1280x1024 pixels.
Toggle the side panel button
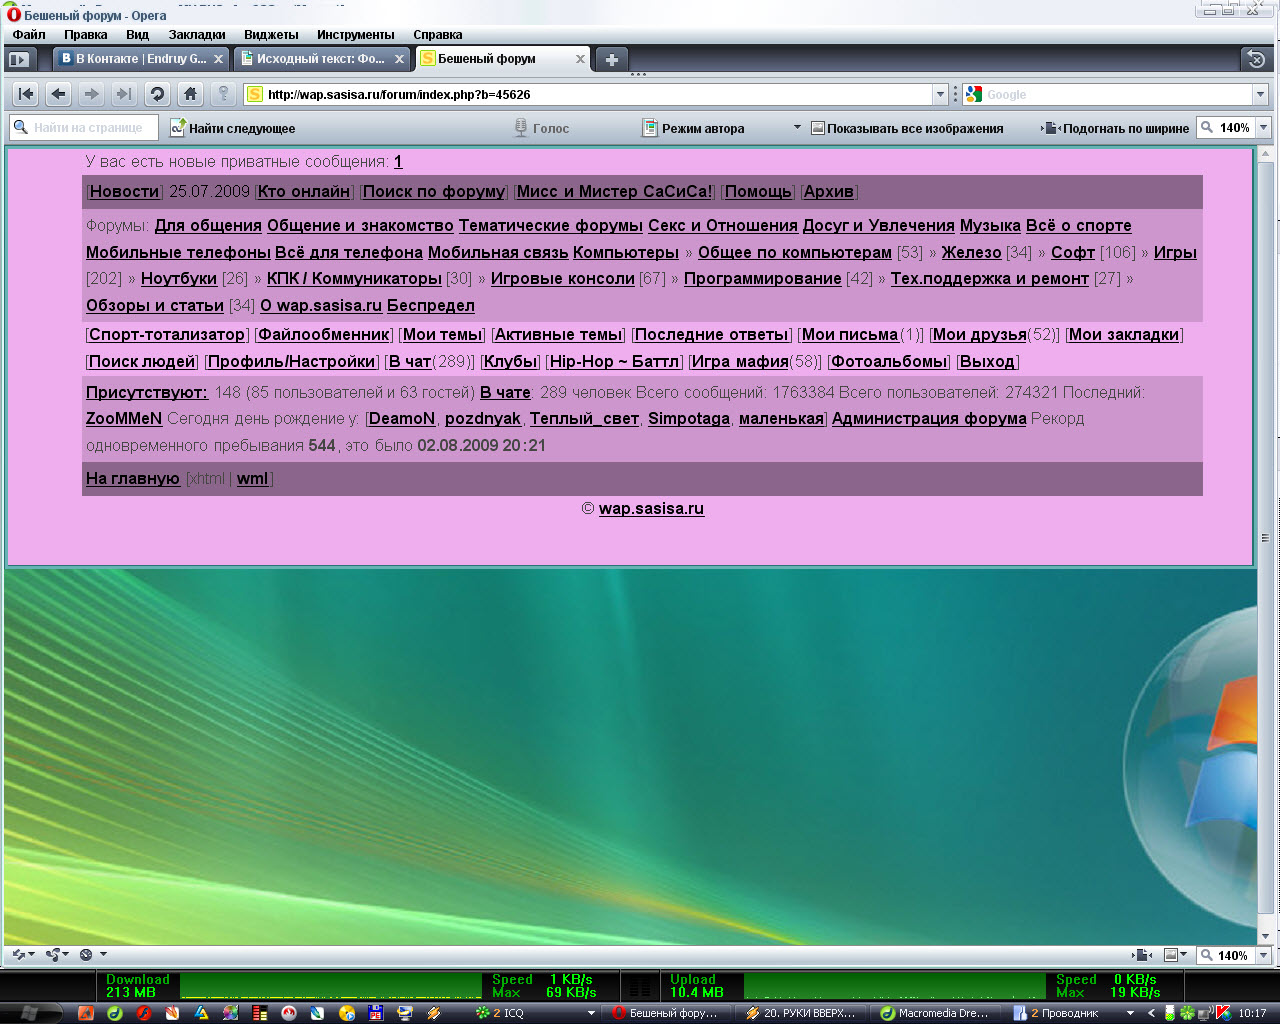[20, 59]
